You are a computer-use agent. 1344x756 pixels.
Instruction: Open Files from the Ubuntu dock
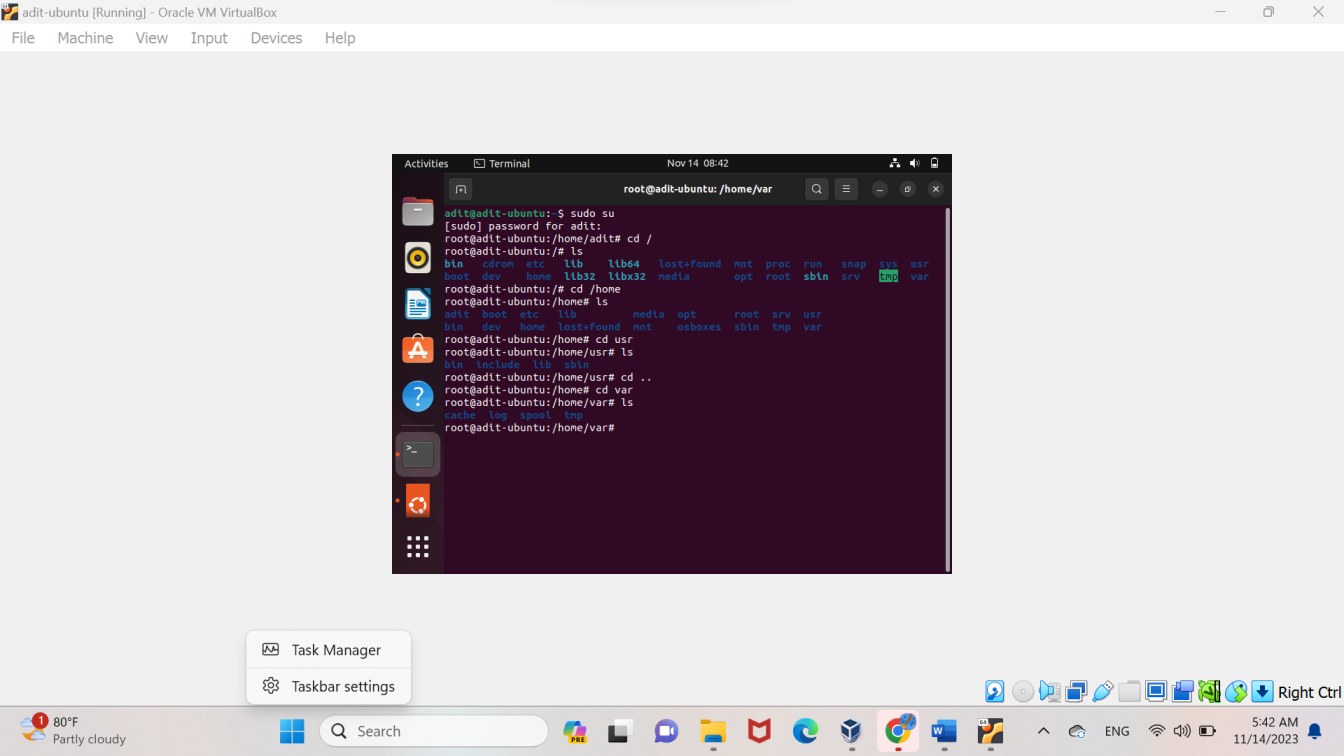click(418, 212)
